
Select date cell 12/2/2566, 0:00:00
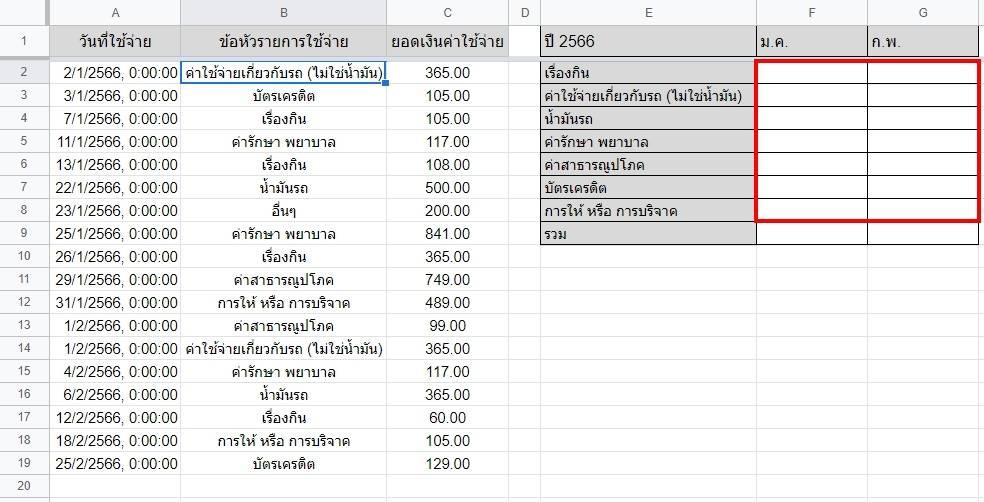pyautogui.click(x=115, y=418)
